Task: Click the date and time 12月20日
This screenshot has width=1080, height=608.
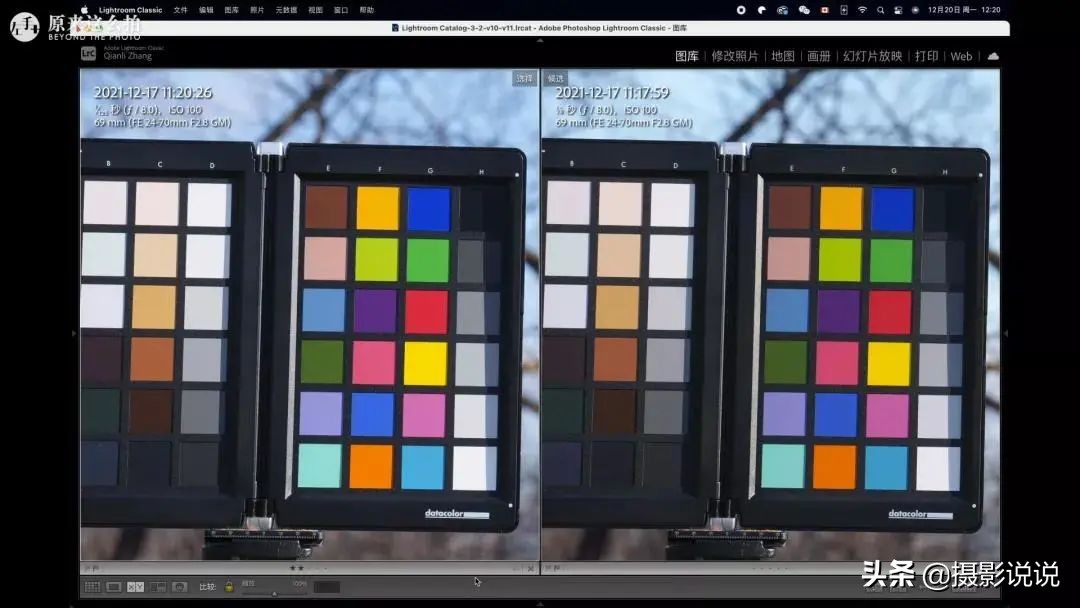Action: pyautogui.click(x=964, y=10)
